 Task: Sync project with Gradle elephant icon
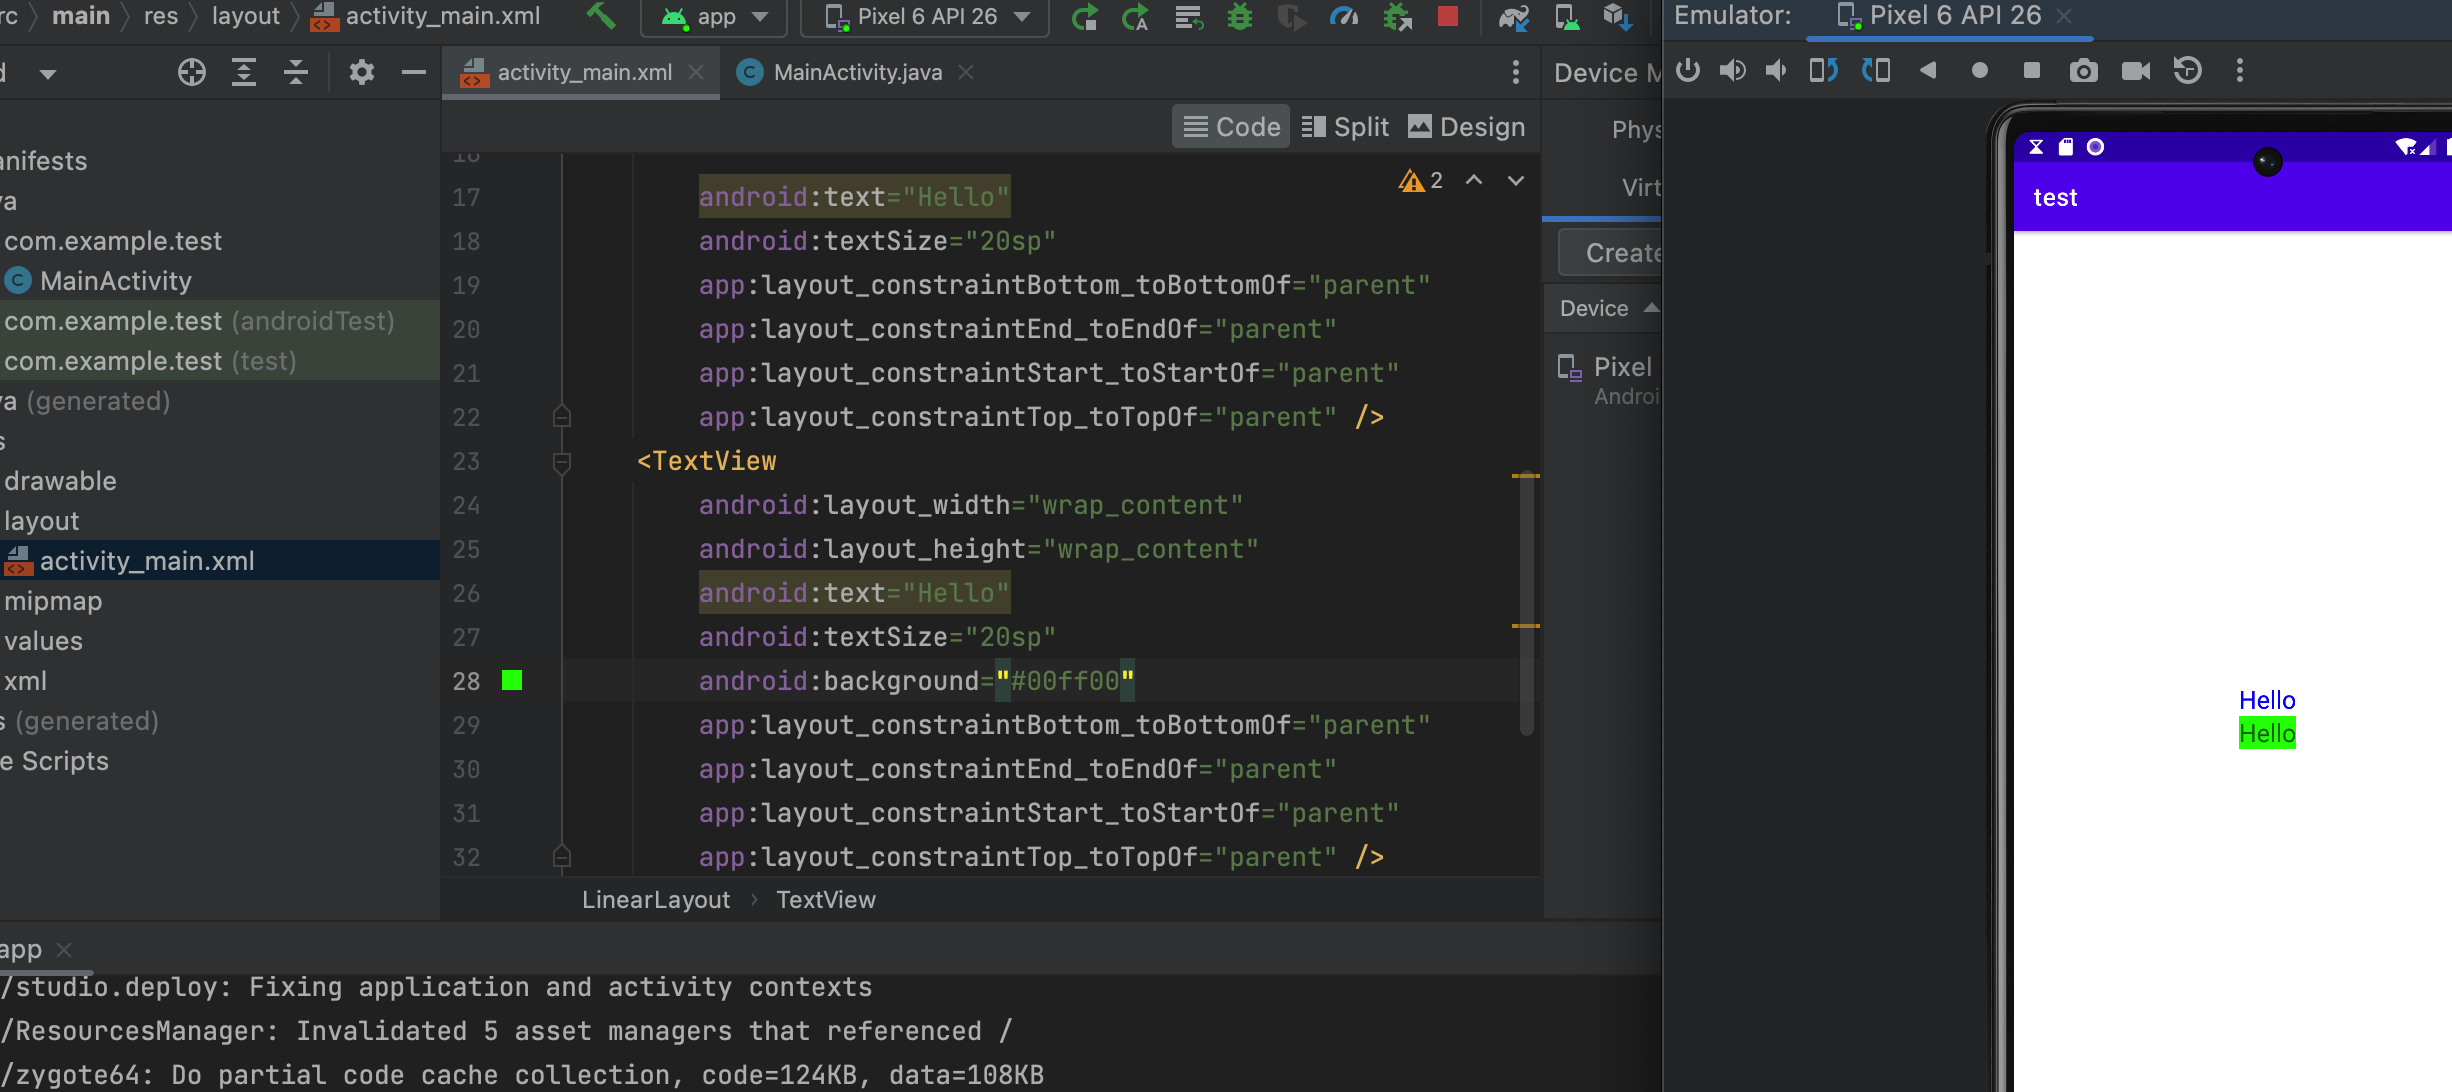[1513, 16]
